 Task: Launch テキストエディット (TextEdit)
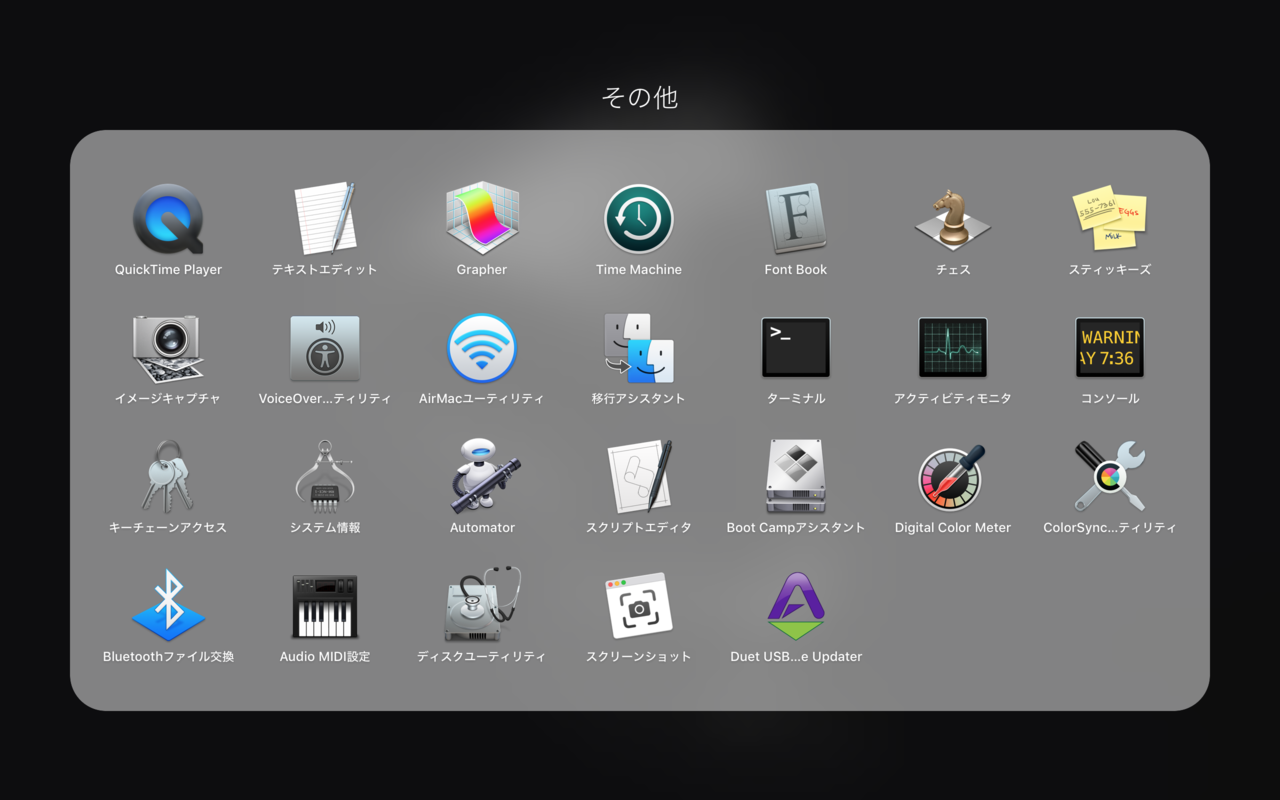point(325,218)
